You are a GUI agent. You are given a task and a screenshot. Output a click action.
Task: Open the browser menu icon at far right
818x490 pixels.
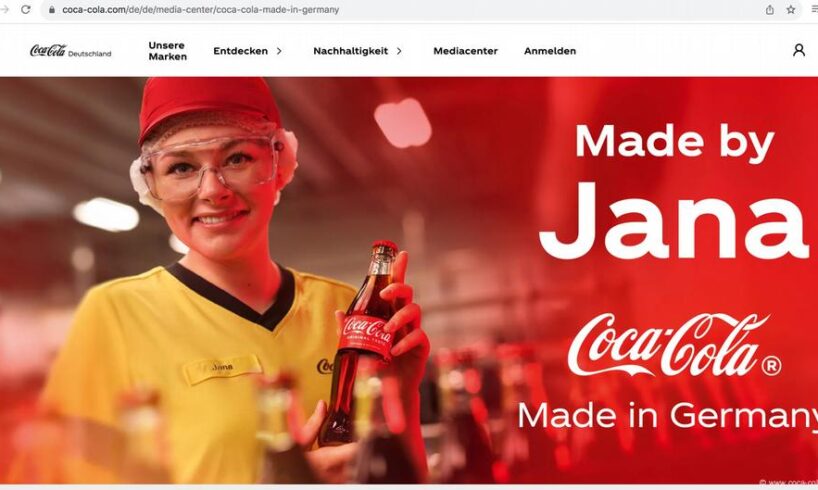coord(814,9)
